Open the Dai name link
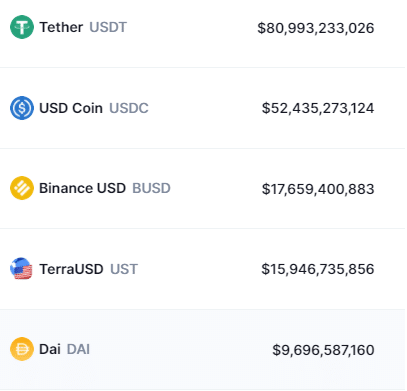This screenshot has width=407, height=391. tap(50, 349)
